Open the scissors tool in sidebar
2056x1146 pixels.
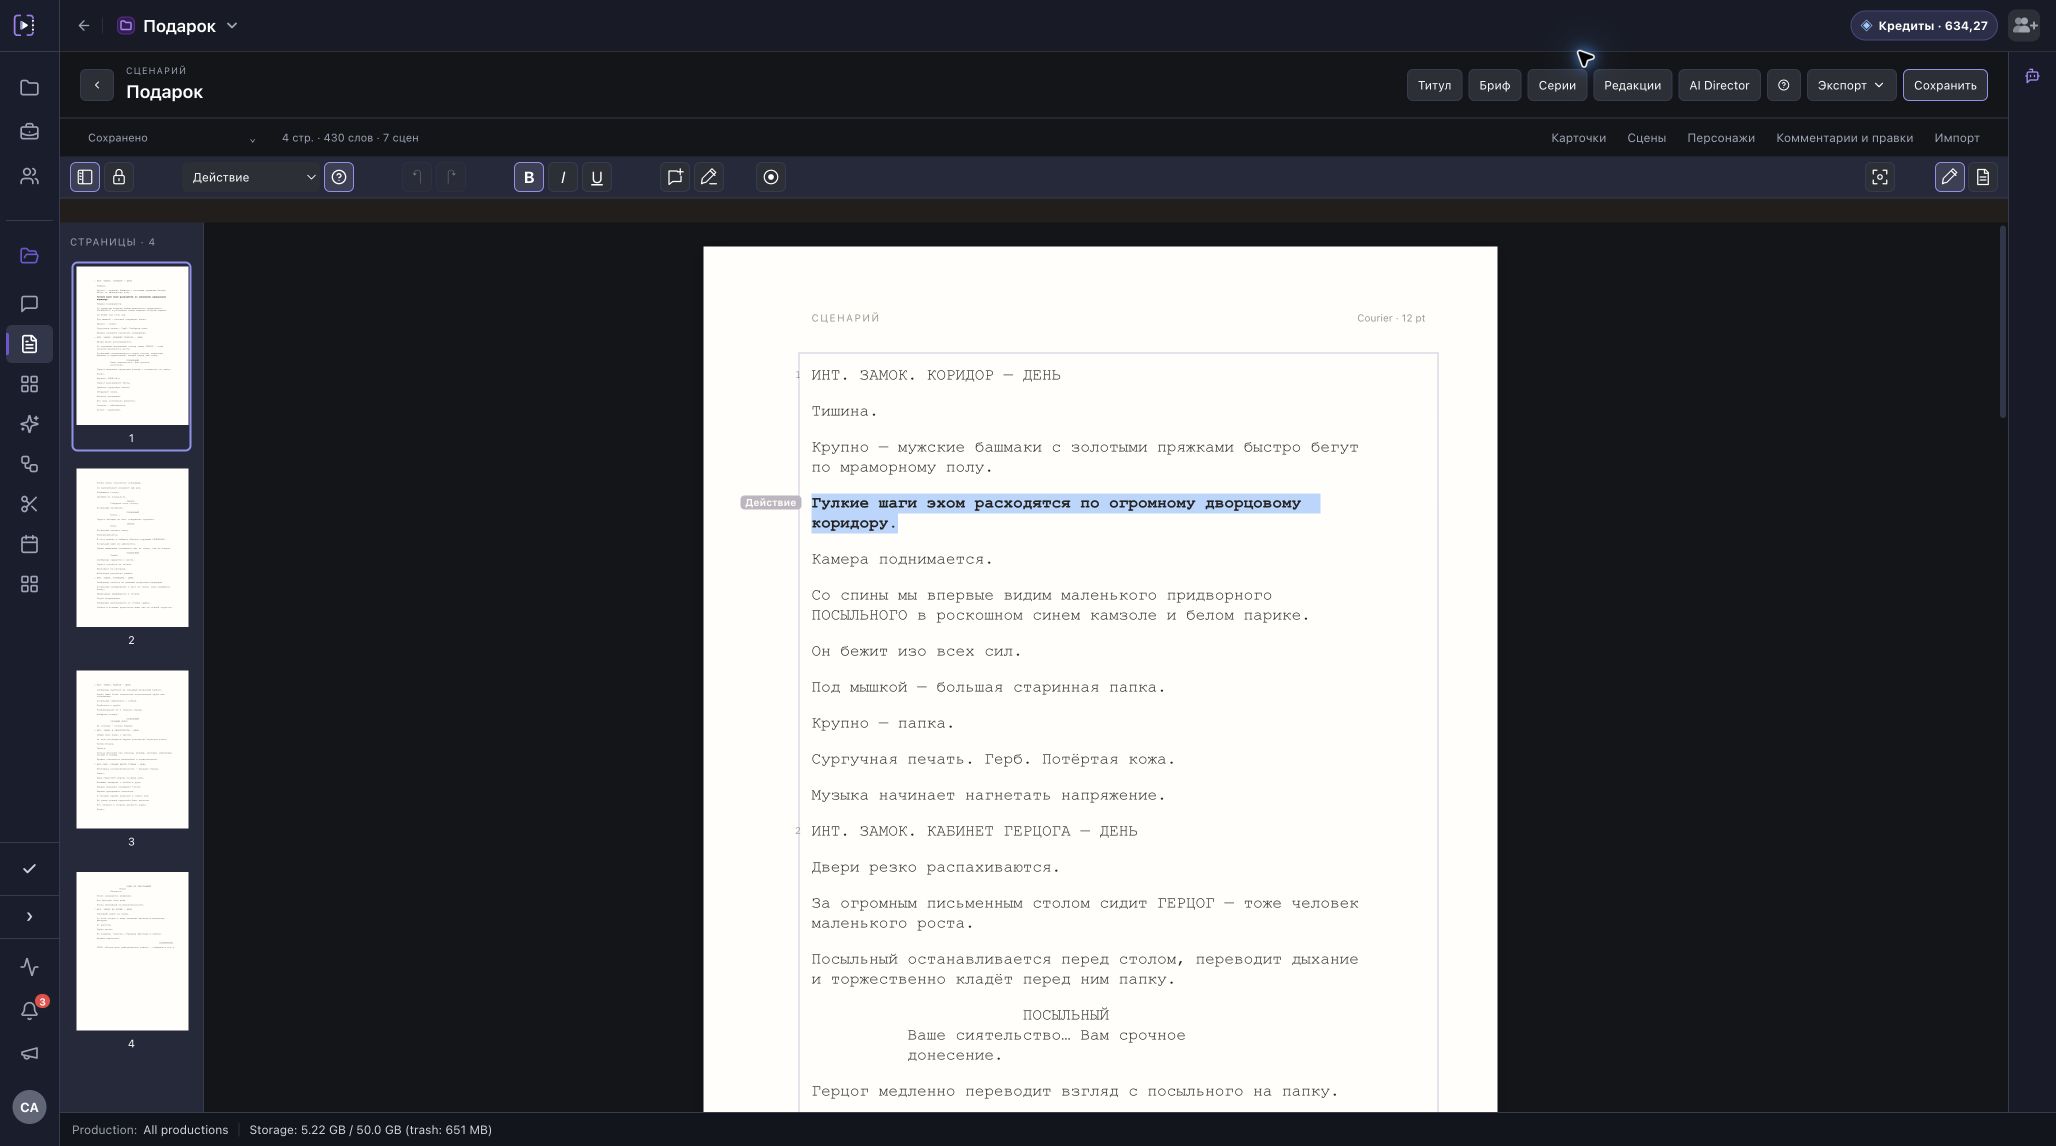tap(29, 504)
